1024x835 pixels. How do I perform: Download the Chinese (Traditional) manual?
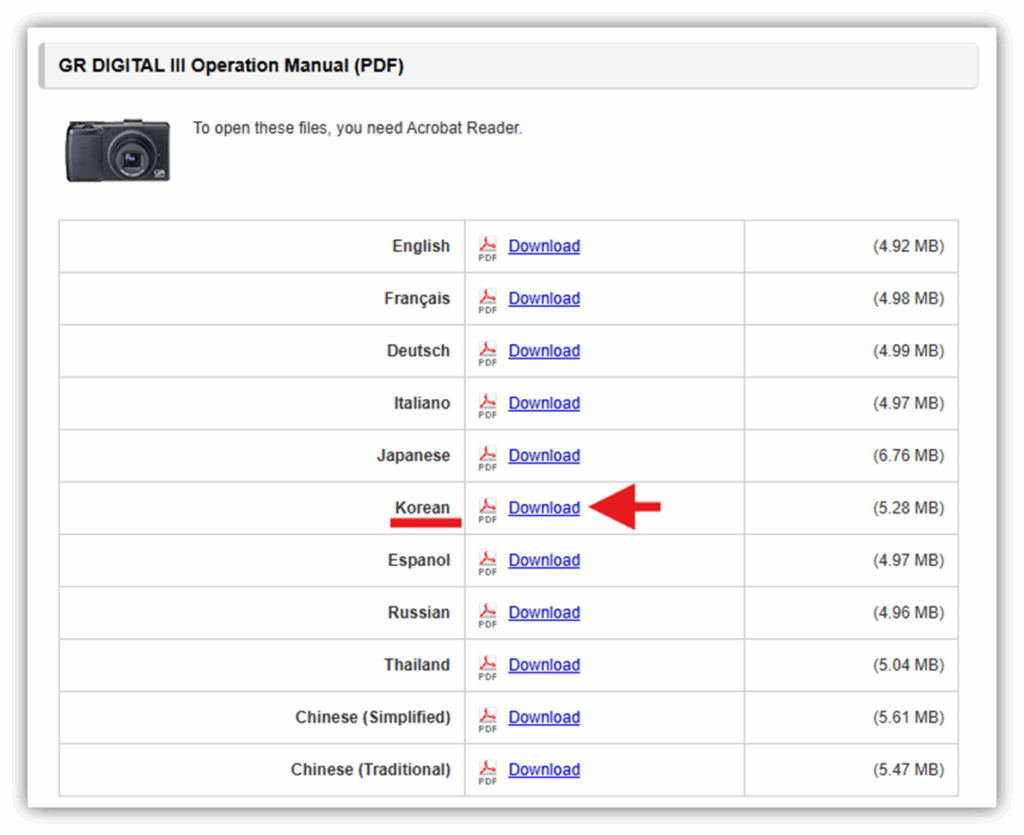tap(544, 769)
